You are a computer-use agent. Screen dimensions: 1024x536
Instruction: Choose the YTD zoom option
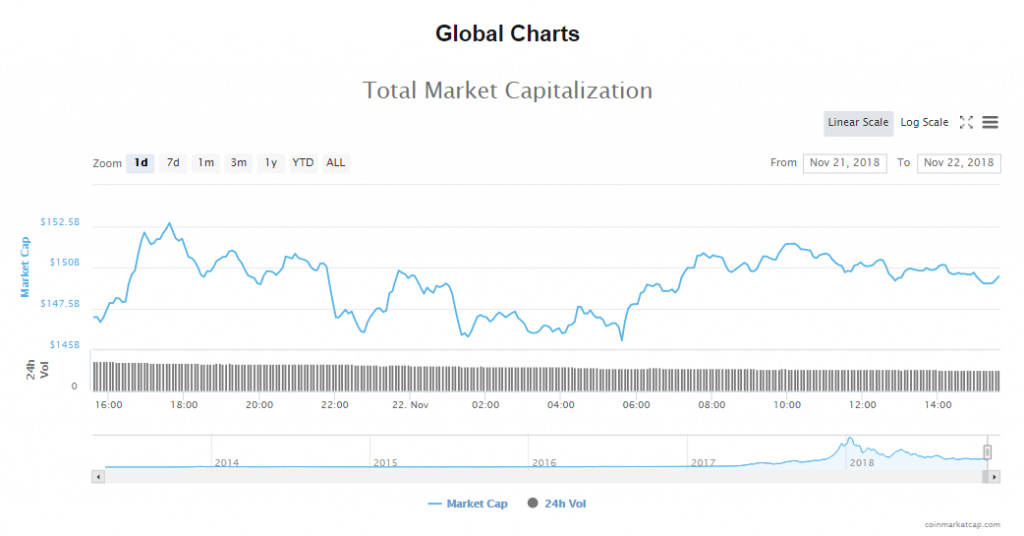[x=303, y=163]
